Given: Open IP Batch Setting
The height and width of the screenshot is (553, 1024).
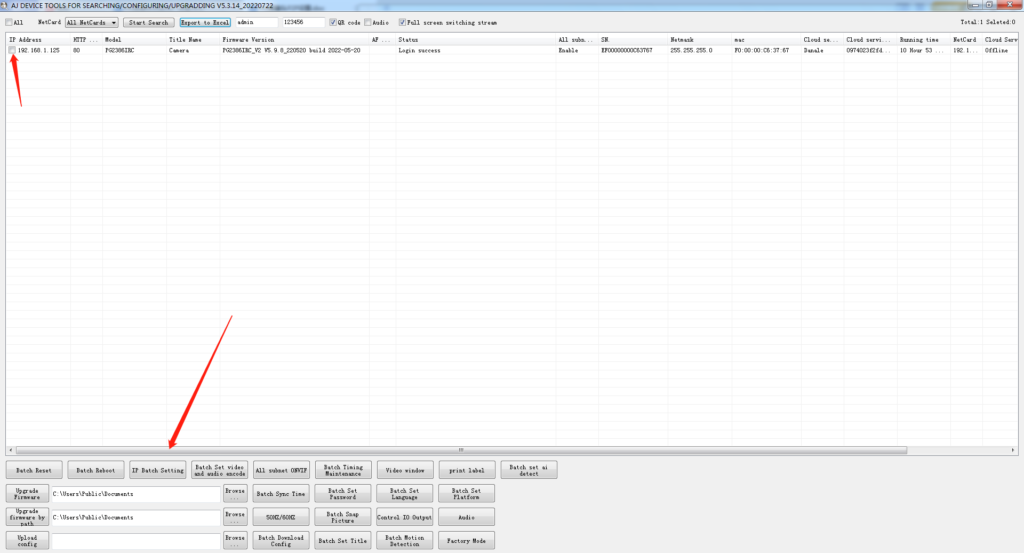Looking at the screenshot, I should coord(158,470).
